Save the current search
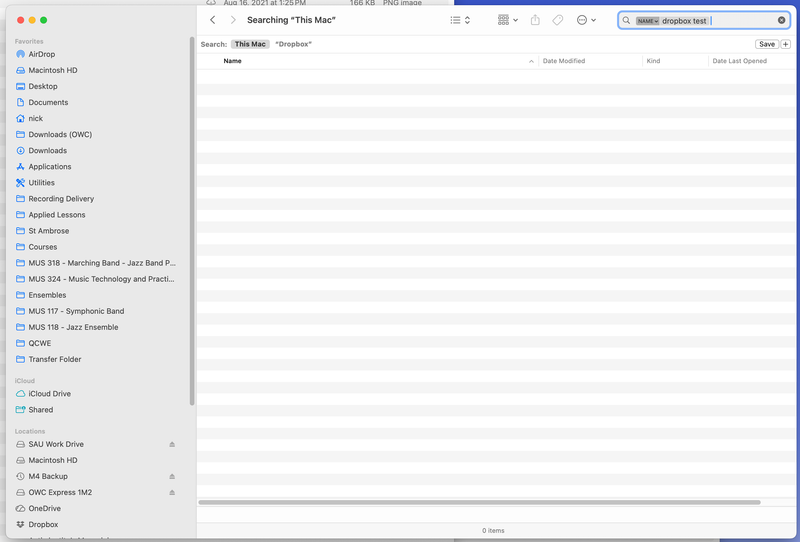 [766, 44]
